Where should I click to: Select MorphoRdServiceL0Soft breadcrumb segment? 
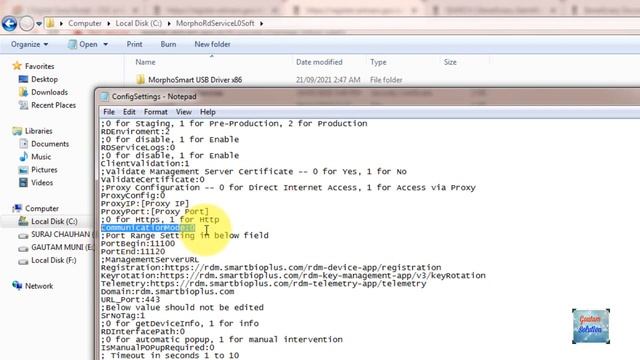pyautogui.click(x=215, y=23)
